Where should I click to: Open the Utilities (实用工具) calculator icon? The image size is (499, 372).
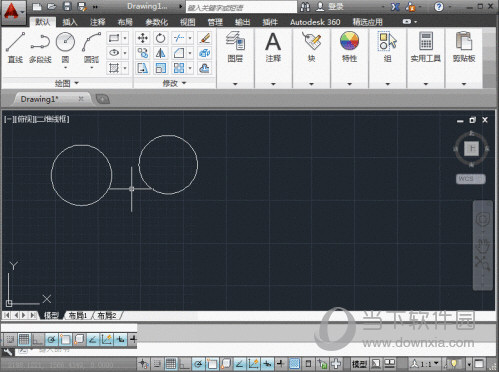pos(426,41)
